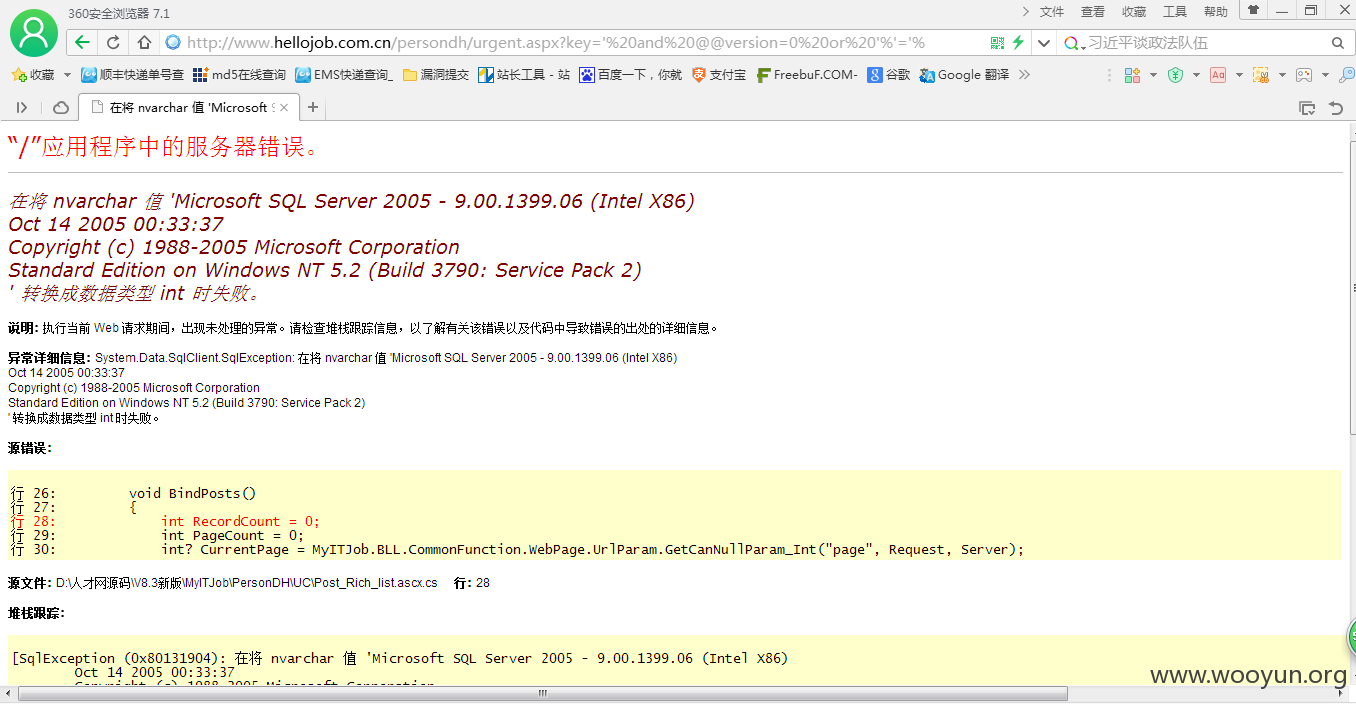Click the green shield online-banking icon
This screenshot has height=704, width=1356.
(1176, 75)
